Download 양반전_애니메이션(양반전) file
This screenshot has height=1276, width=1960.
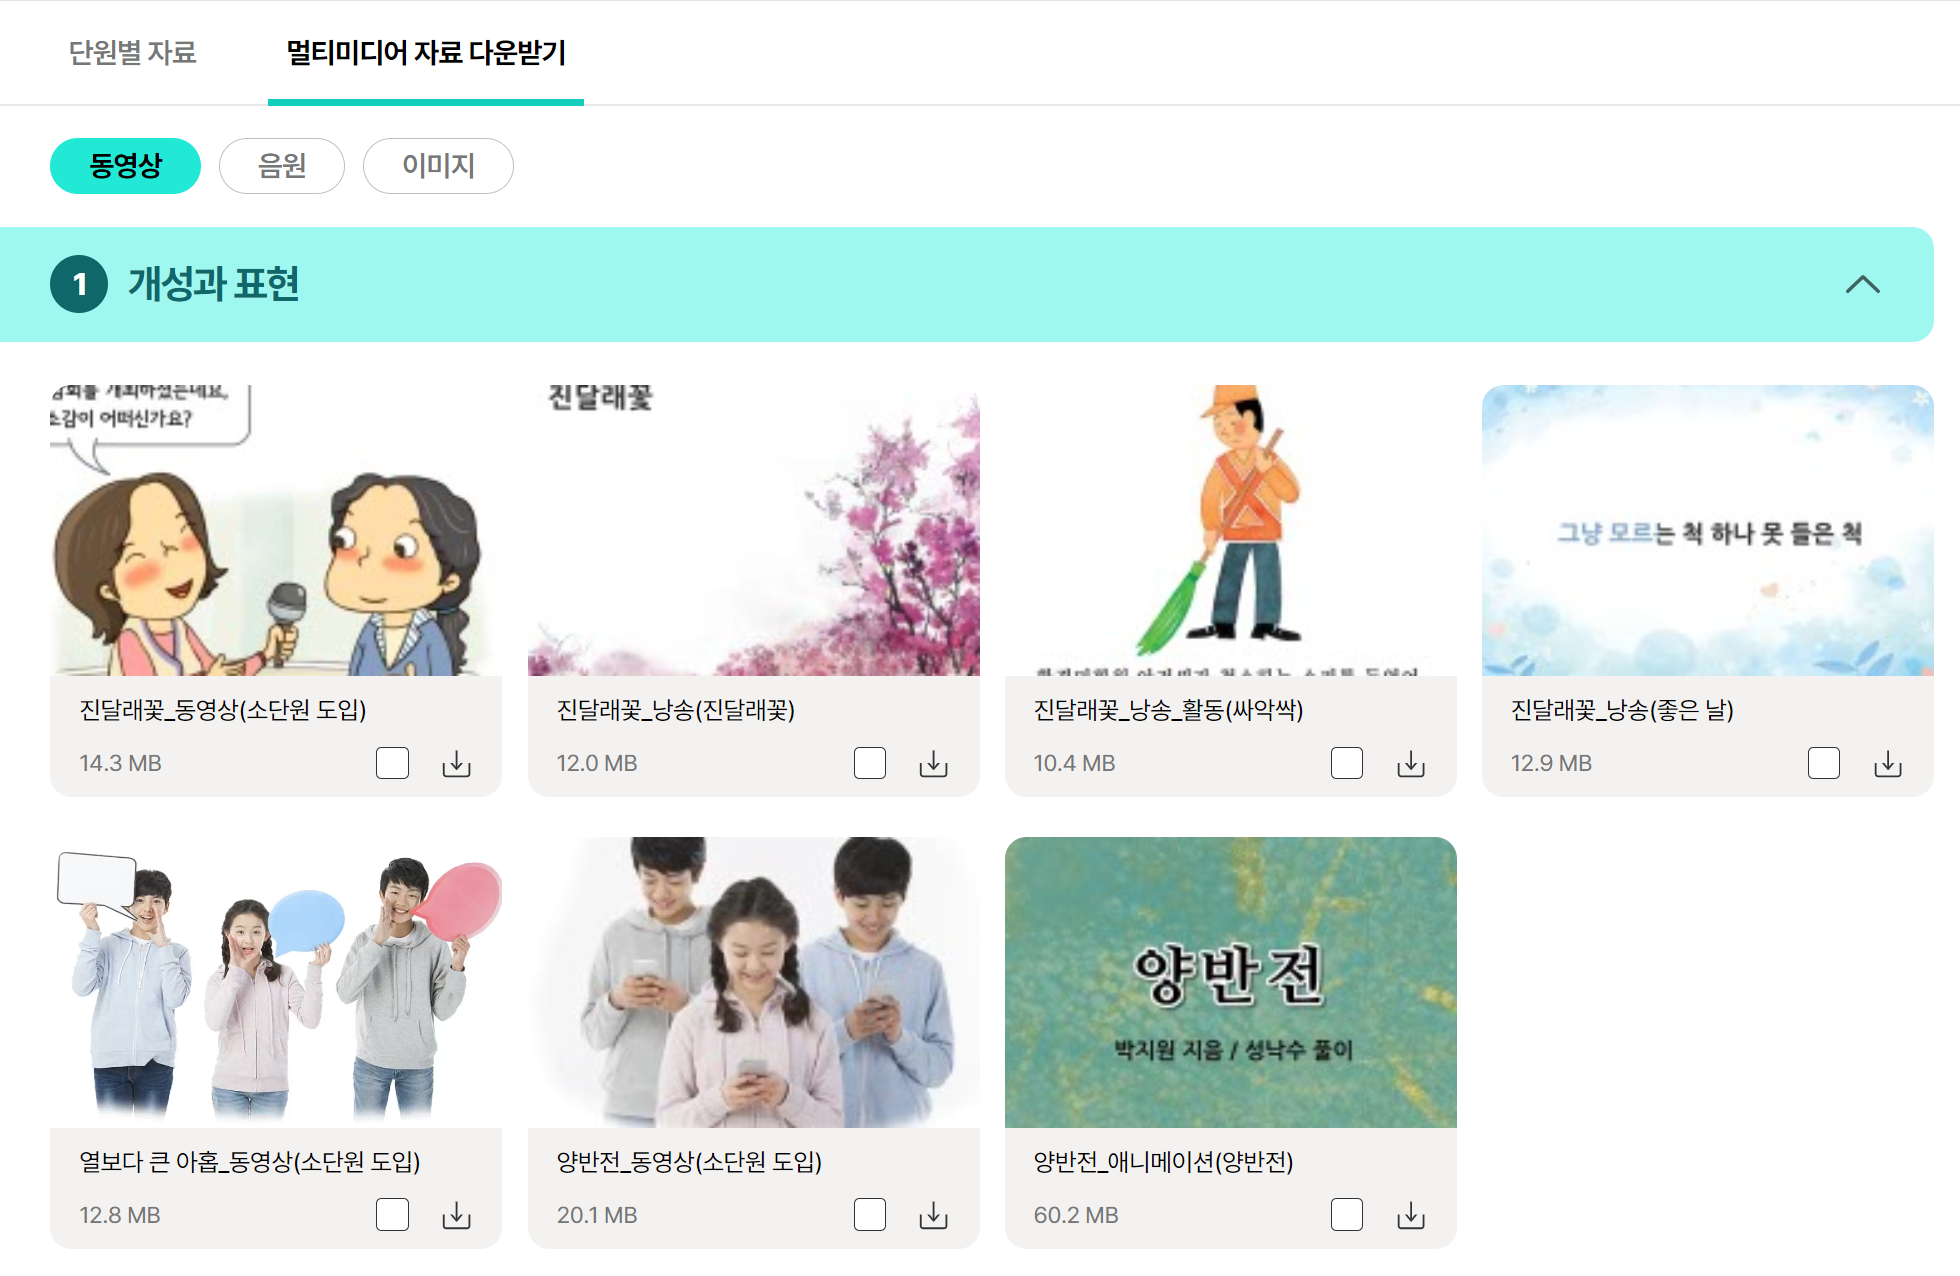coord(1411,1216)
